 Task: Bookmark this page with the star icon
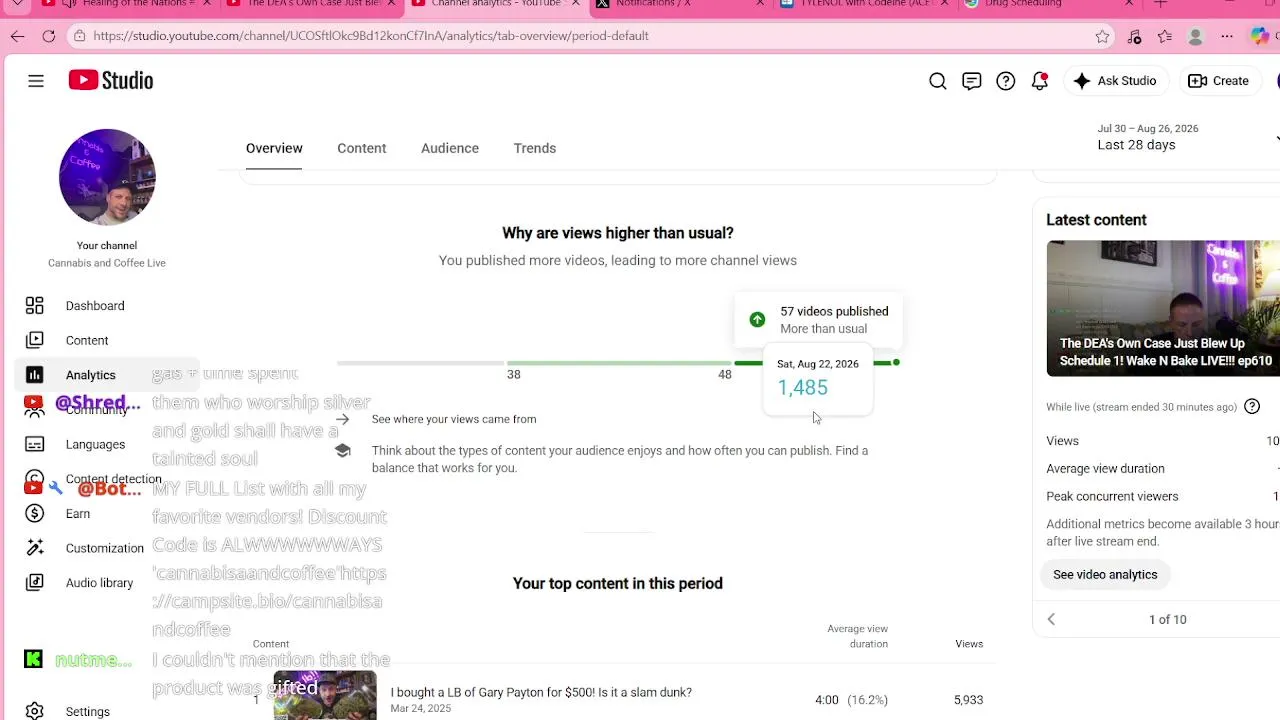(1102, 36)
